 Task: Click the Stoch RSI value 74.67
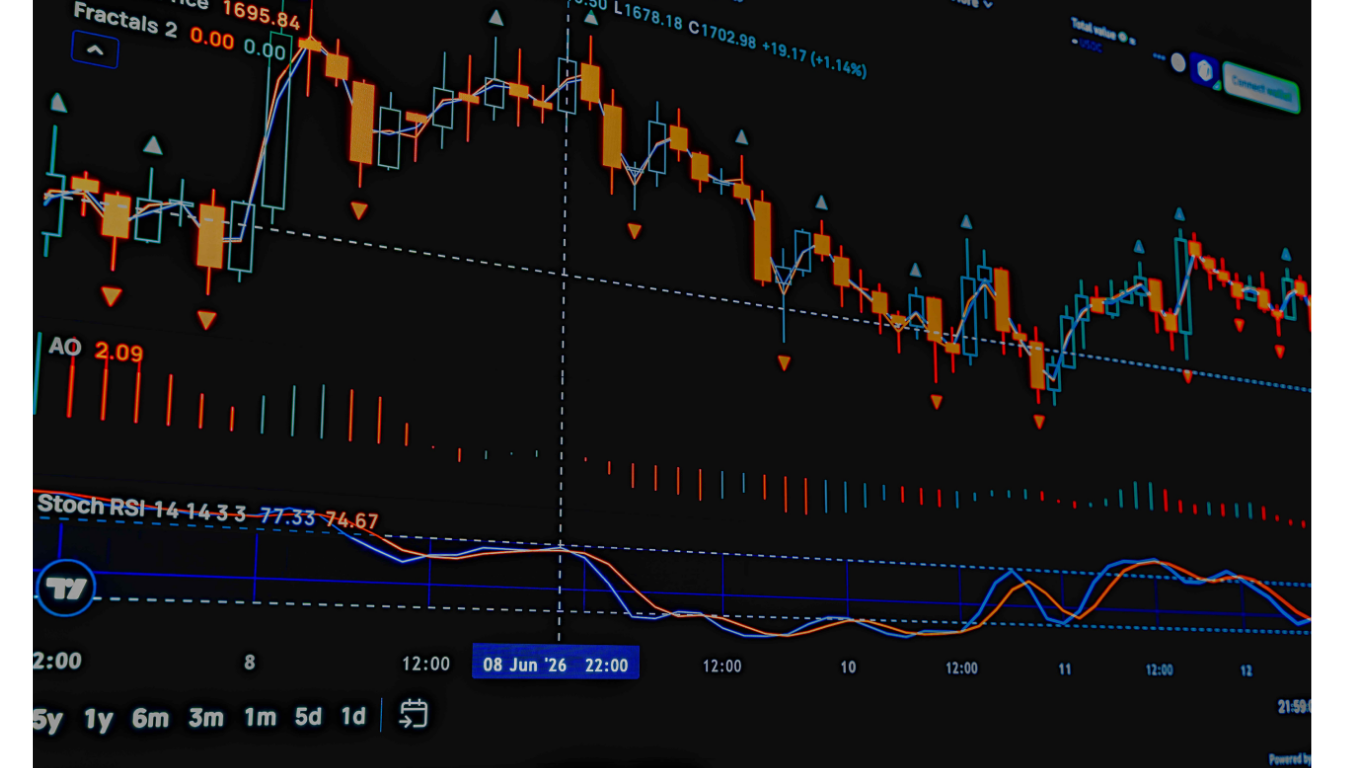(351, 520)
